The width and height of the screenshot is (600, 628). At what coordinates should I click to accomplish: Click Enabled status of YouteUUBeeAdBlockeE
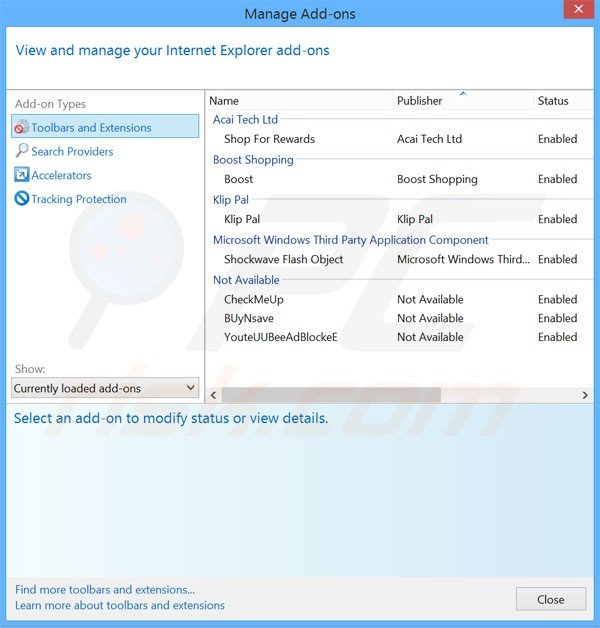(558, 337)
